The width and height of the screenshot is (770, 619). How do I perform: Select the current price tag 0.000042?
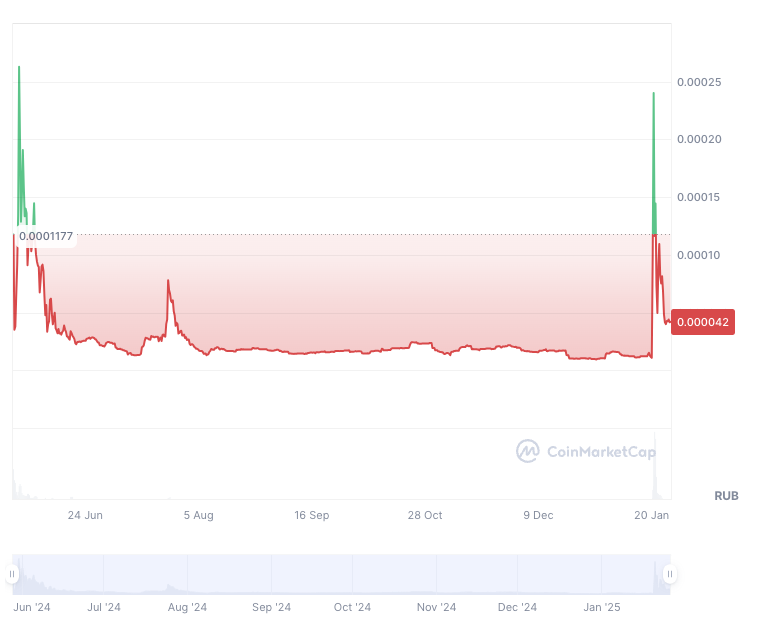703,322
